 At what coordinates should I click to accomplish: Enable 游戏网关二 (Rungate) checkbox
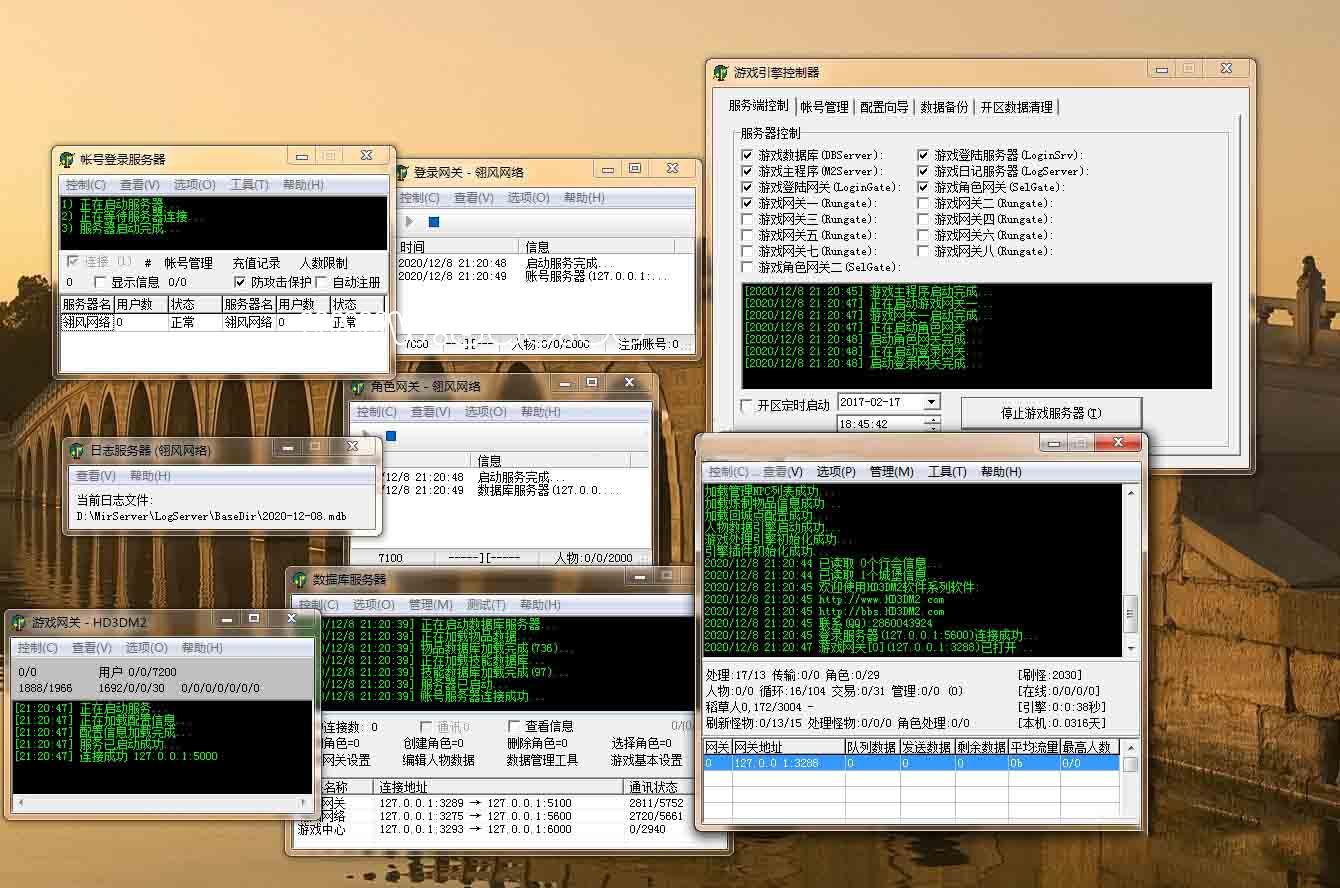pos(923,203)
